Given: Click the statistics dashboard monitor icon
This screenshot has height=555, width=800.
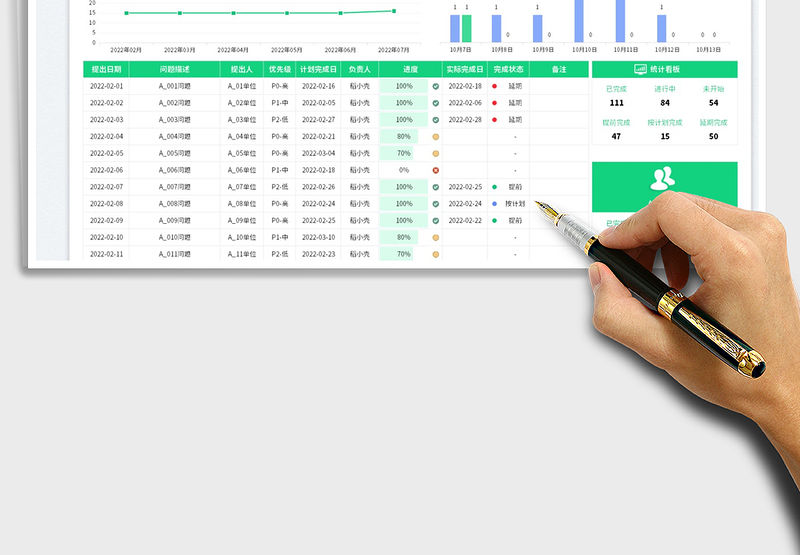Looking at the screenshot, I should click(640, 69).
